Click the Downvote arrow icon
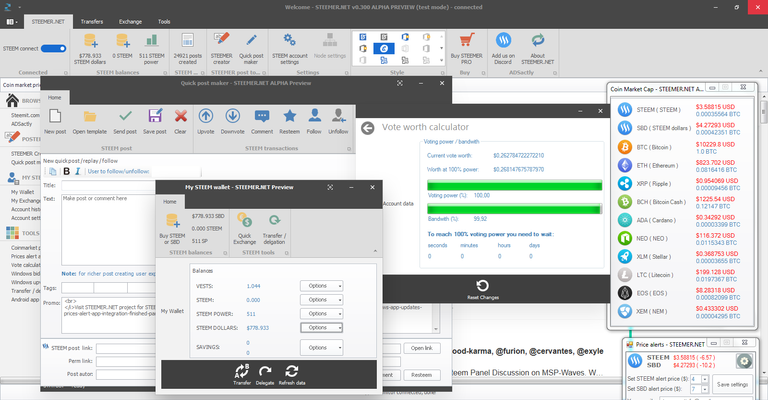 click(233, 121)
